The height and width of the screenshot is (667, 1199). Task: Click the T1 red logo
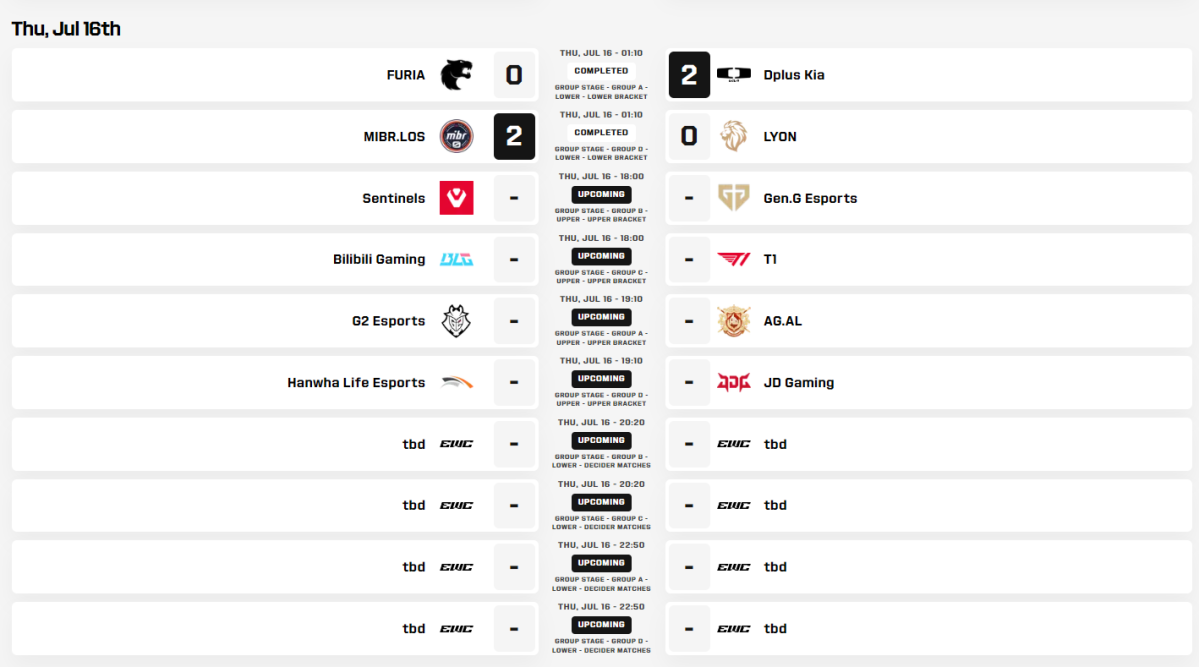coord(733,259)
